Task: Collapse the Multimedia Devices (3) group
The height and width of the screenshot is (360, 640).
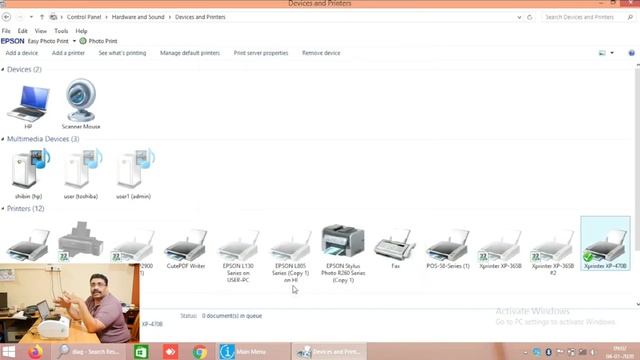Action: point(3,139)
